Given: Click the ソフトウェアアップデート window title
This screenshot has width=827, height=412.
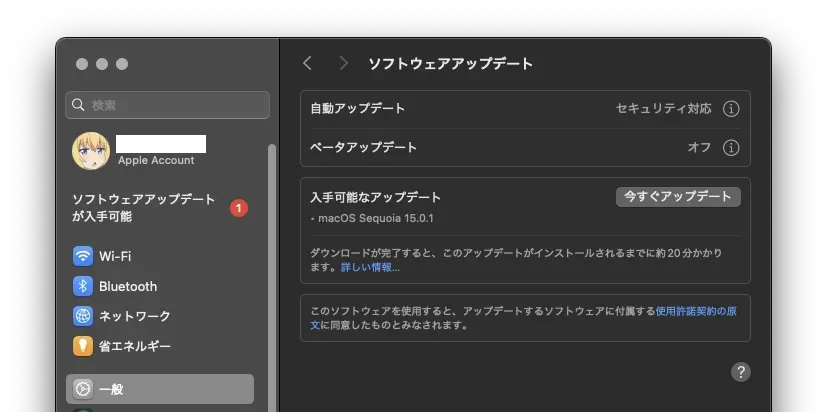Looking at the screenshot, I should click(450, 64).
